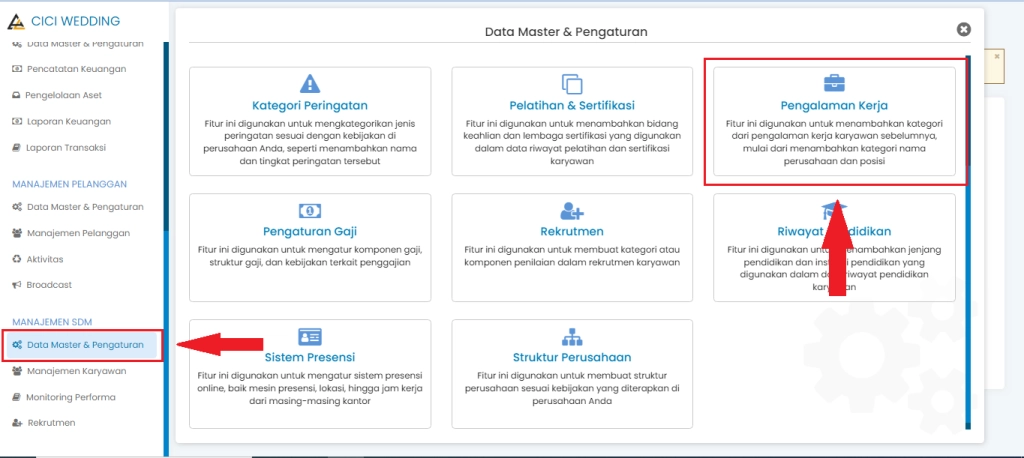Click the CICI WEDDING logo icon
The image size is (1024, 458).
(x=16, y=22)
